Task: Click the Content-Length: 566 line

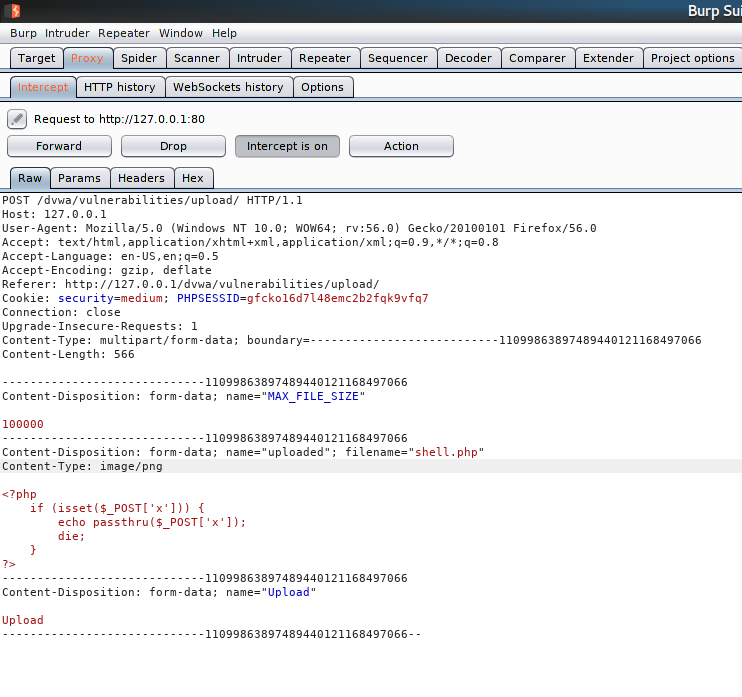Action: (x=68, y=354)
